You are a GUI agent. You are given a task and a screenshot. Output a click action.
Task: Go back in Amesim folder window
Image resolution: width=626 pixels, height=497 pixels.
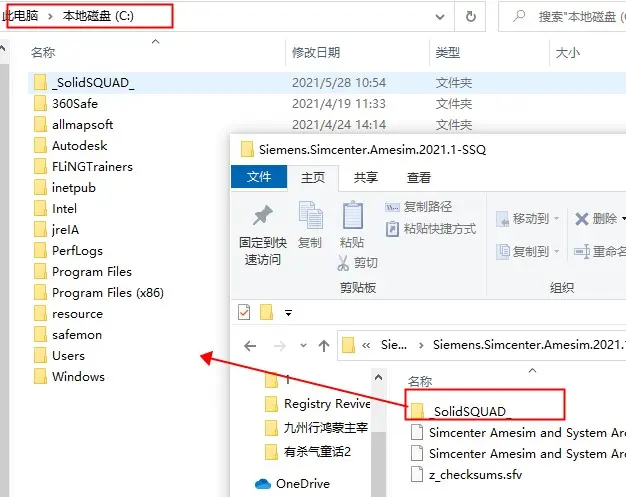pos(250,346)
